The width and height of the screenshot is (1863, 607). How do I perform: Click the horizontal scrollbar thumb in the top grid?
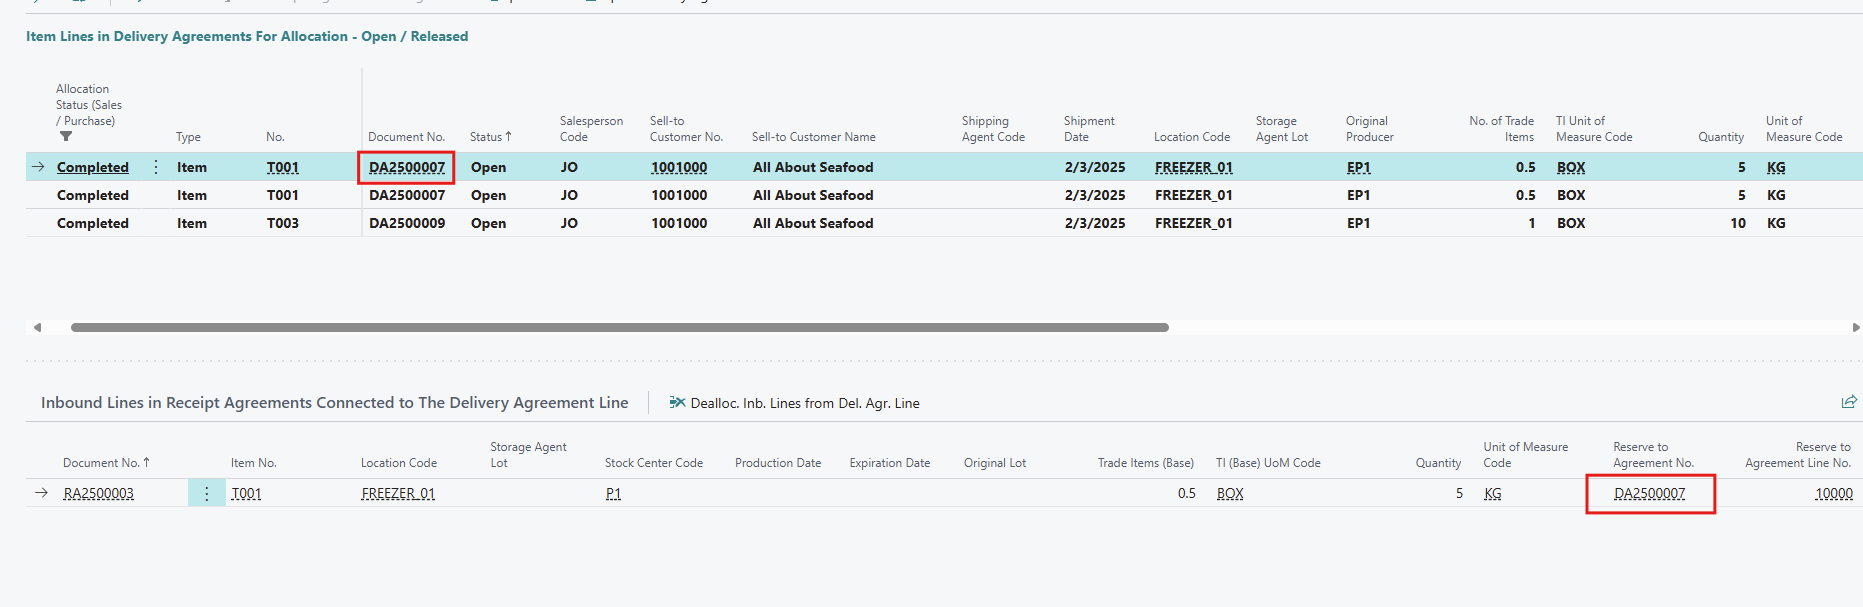pyautogui.click(x=619, y=327)
